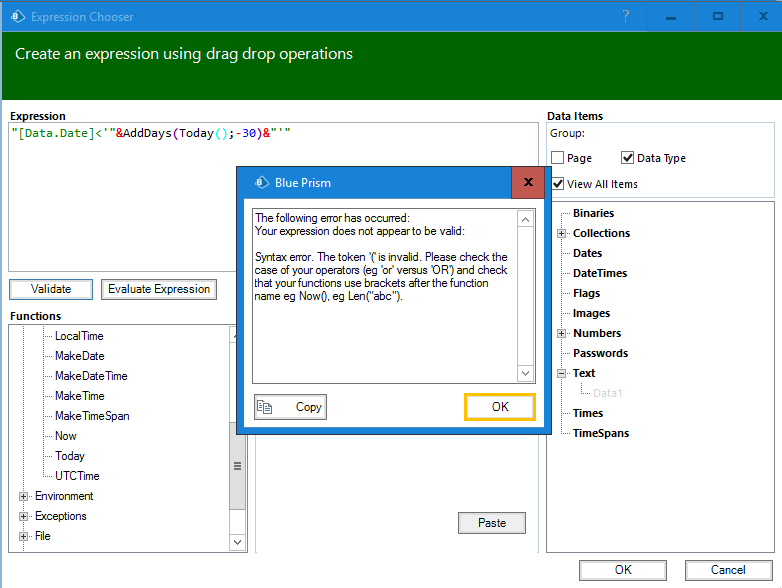
Task: Select Images in Data Items tree
Action: point(591,313)
